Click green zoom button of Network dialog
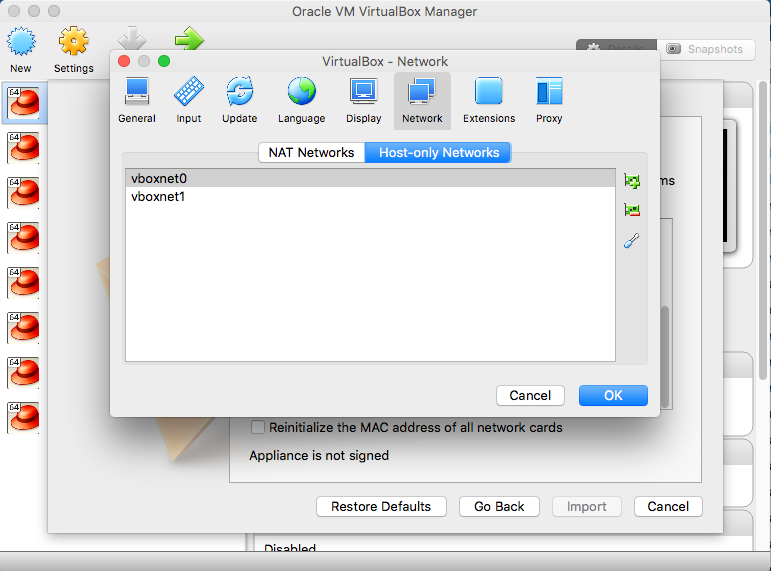Screen dimensions: 771x571 tap(164, 61)
